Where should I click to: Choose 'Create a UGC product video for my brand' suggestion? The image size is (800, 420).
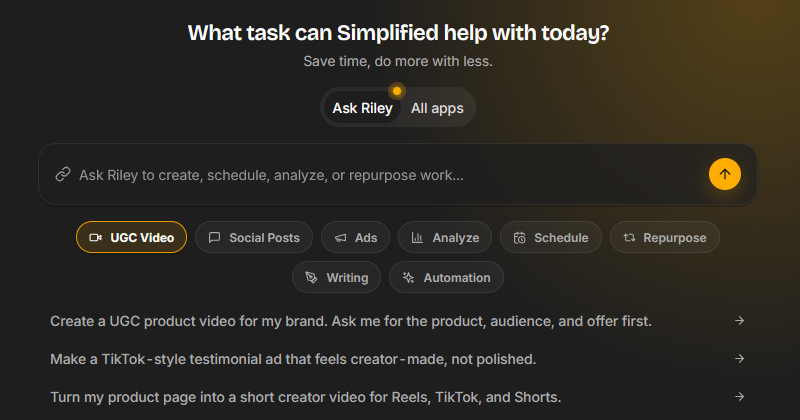point(397,321)
